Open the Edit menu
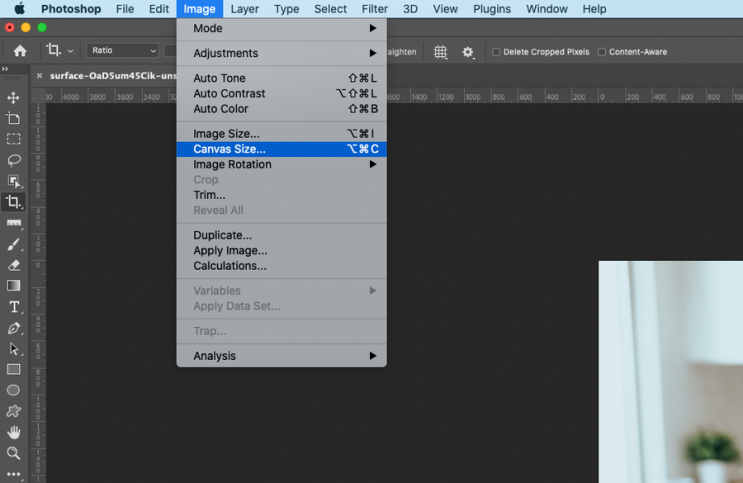This screenshot has width=743, height=483. point(159,9)
